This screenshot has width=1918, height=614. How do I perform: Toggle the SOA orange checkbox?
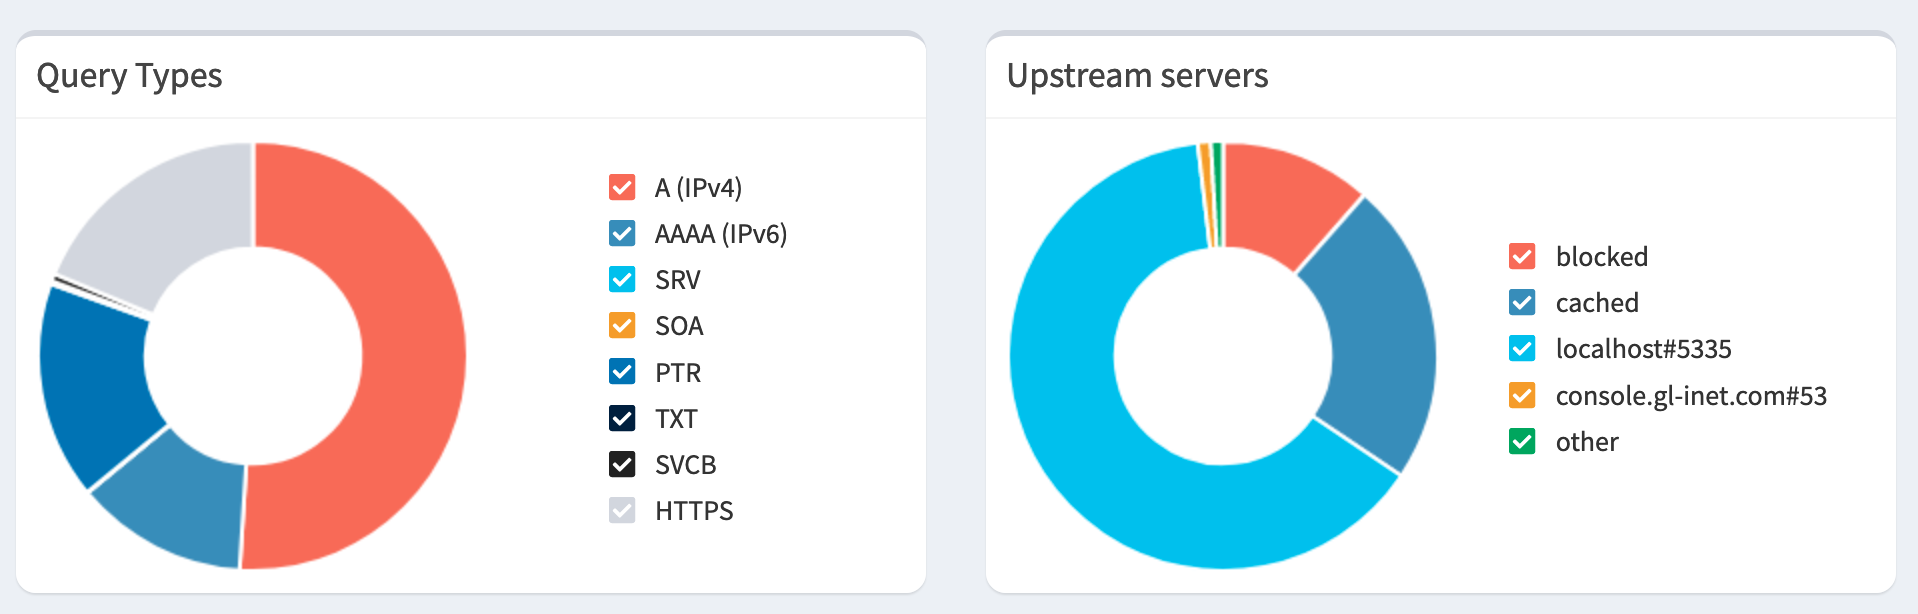pyautogui.click(x=622, y=325)
